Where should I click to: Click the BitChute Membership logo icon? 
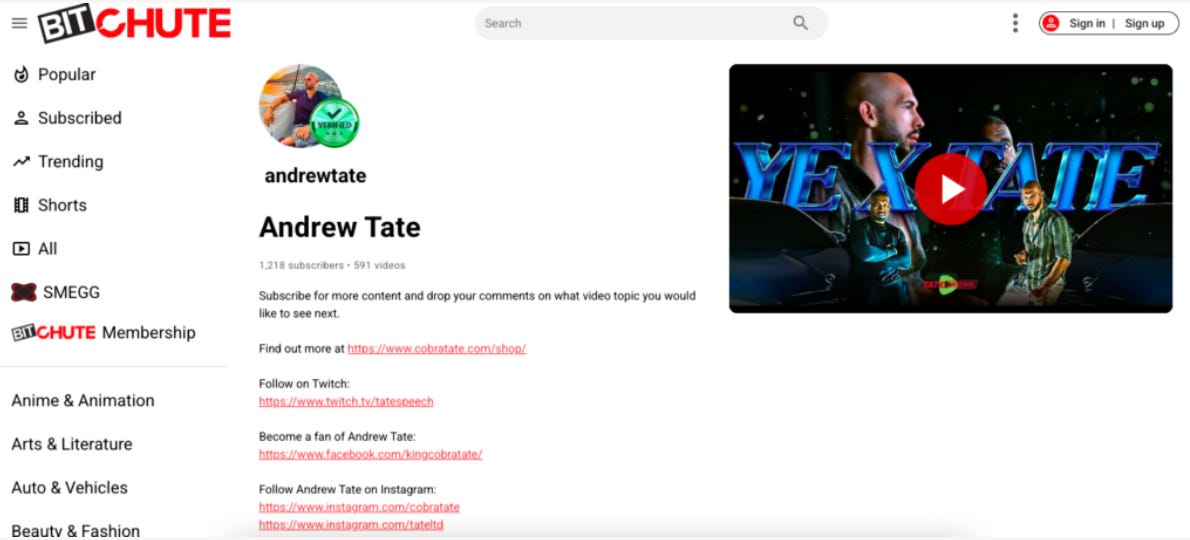point(53,332)
